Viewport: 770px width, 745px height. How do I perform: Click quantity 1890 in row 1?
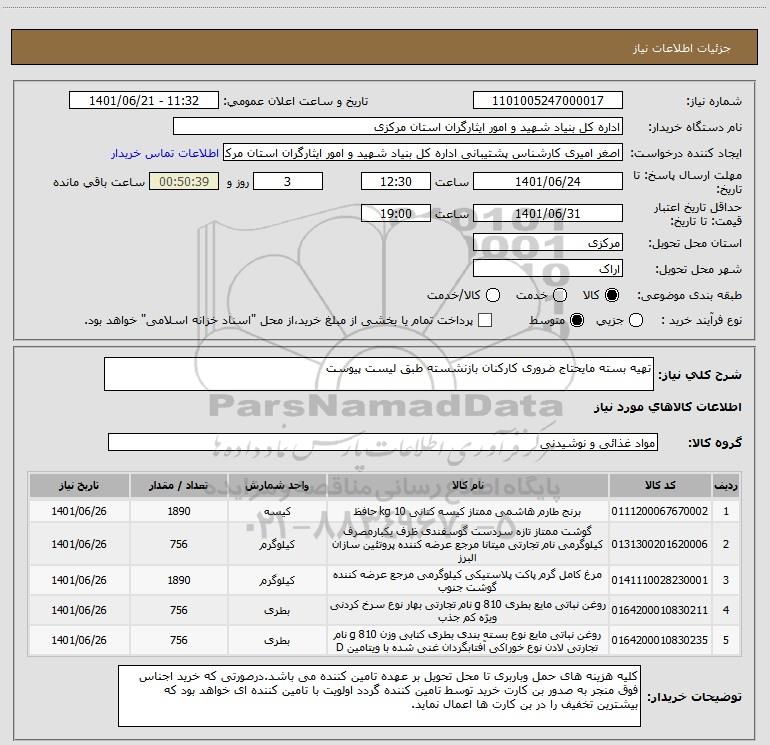[179, 511]
